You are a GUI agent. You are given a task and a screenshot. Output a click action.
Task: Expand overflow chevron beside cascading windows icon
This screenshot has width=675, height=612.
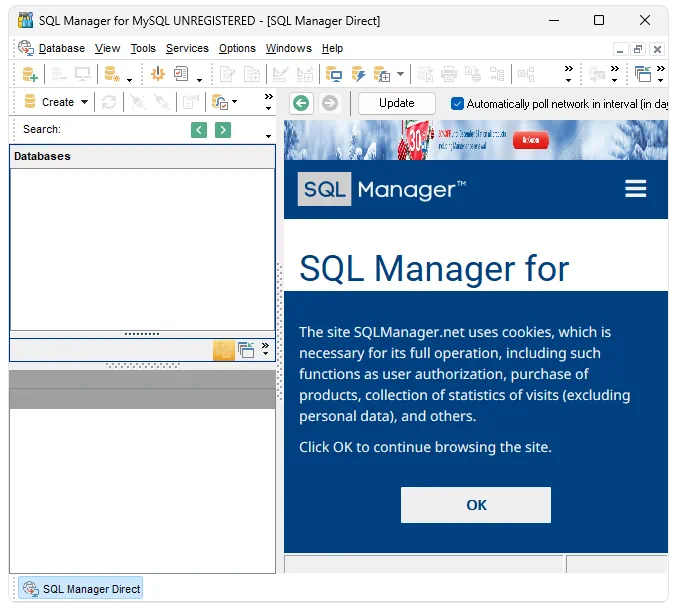660,74
